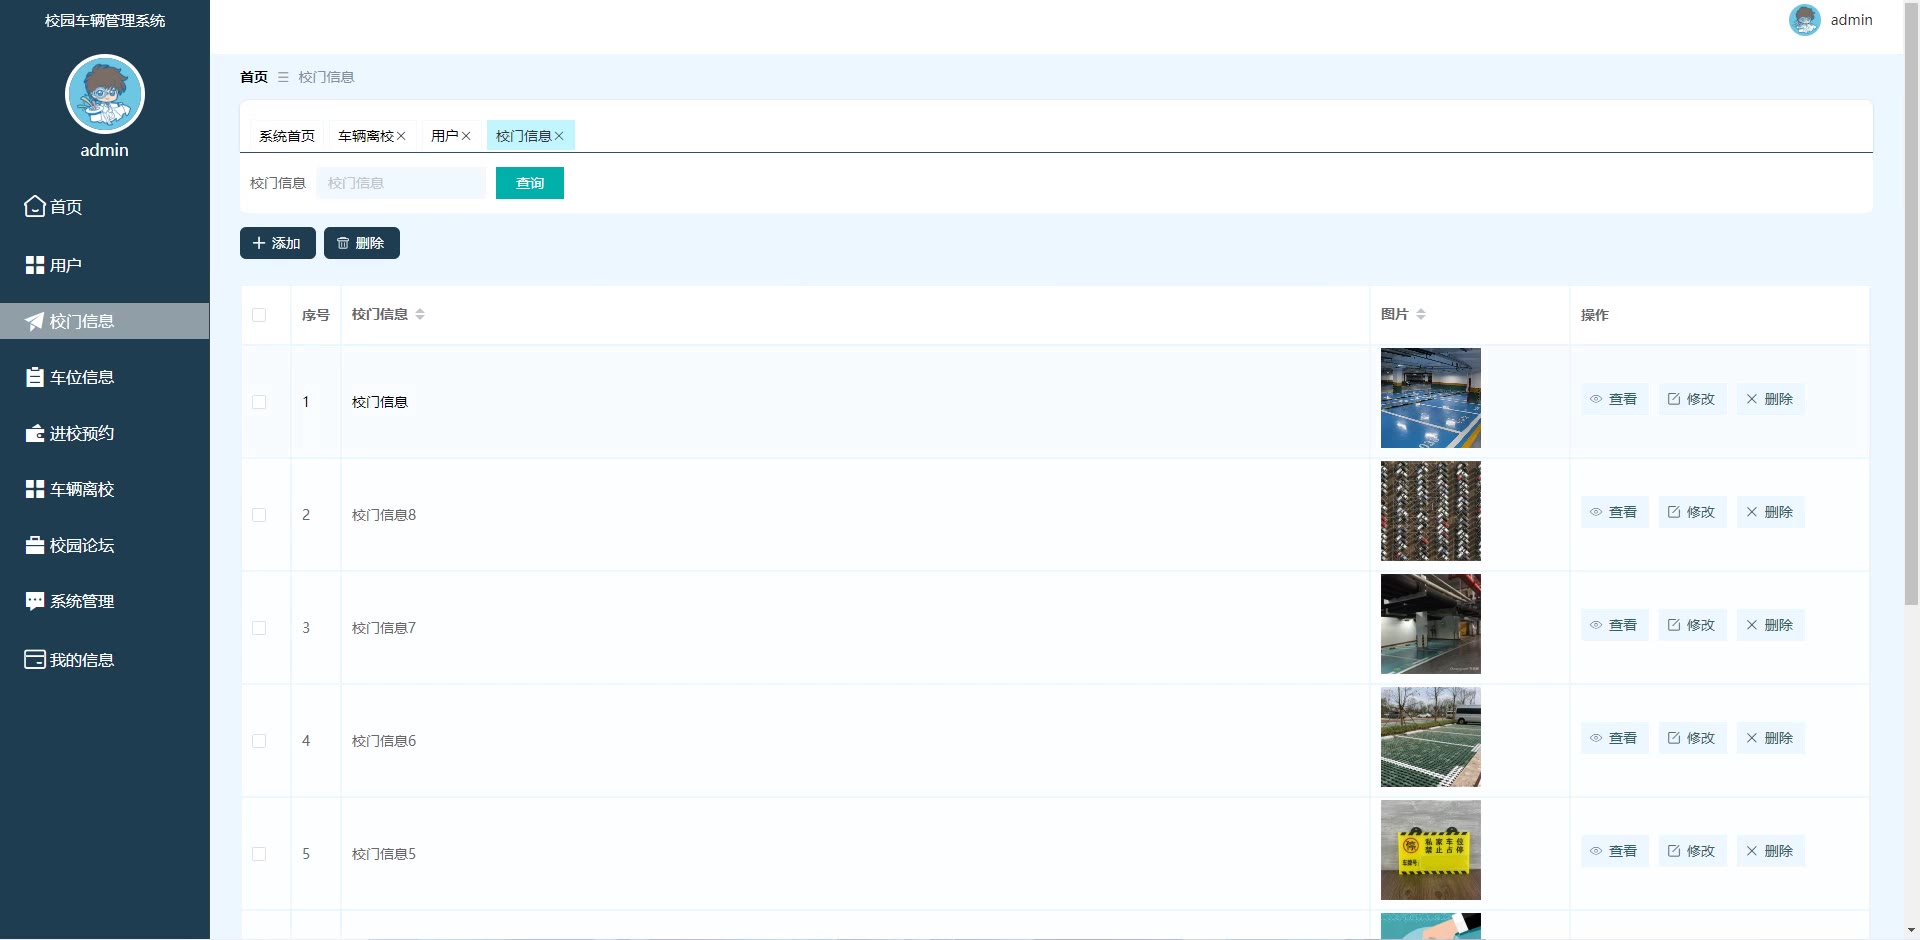Click the 校园车辆管理系统 title
The width and height of the screenshot is (1920, 940).
coord(105,20)
